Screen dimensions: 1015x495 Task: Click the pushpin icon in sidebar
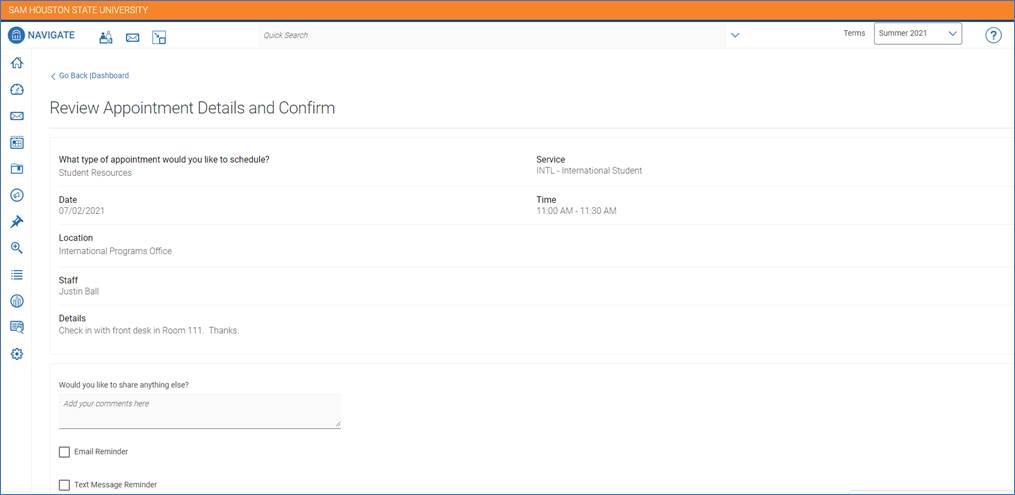point(16,222)
